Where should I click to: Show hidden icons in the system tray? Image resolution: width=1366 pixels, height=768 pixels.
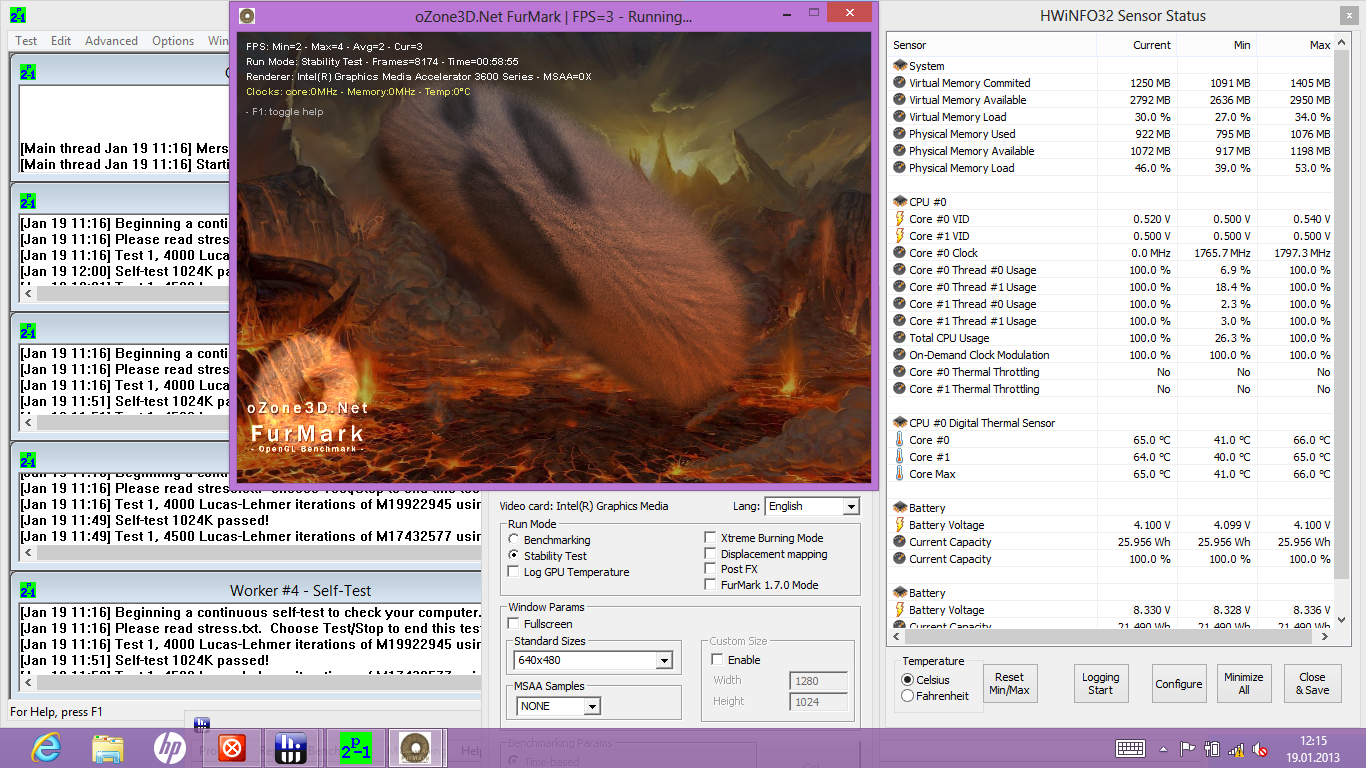point(1164,749)
